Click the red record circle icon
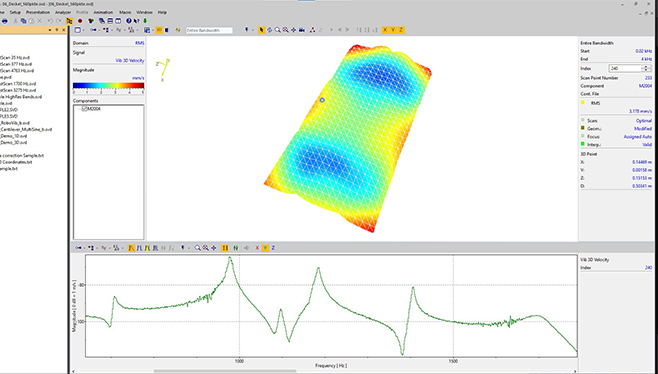Image resolution: width=658 pixels, height=374 pixels. click(x=80, y=21)
